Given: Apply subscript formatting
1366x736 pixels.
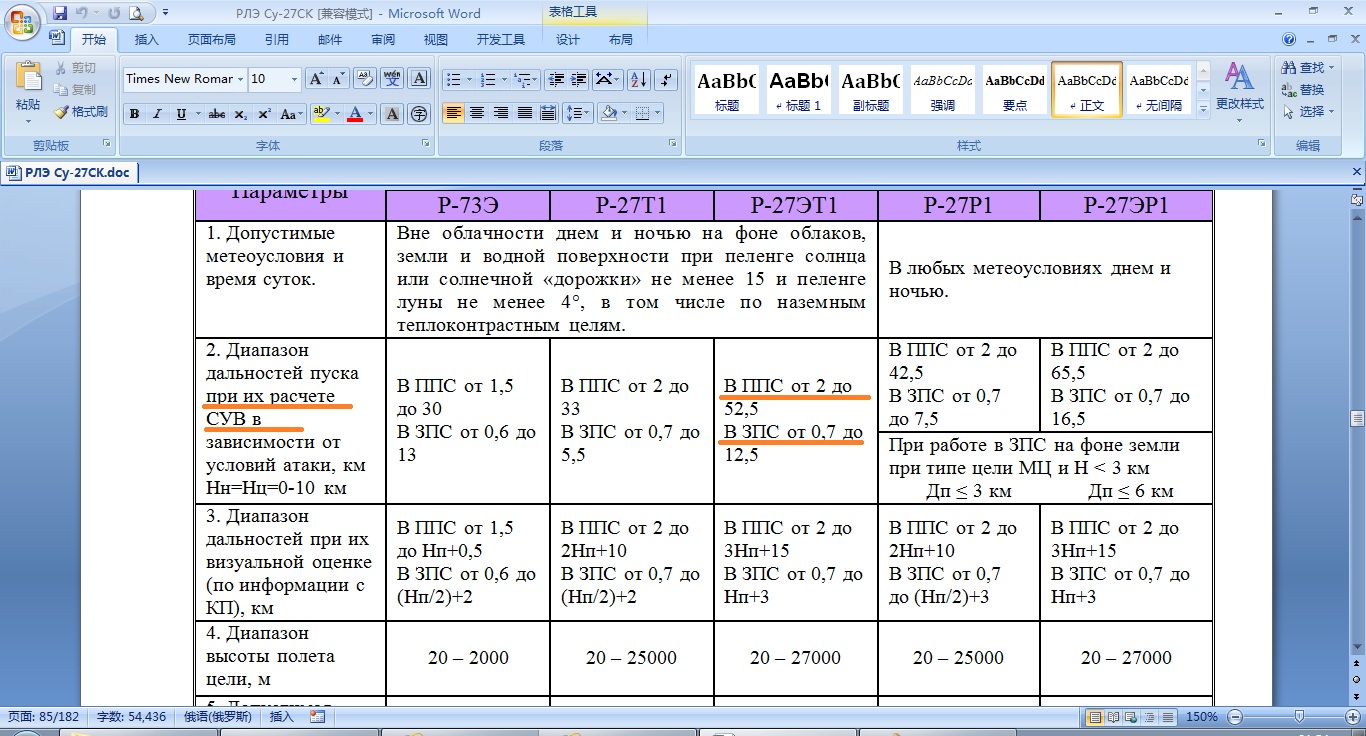Looking at the screenshot, I should [240, 114].
